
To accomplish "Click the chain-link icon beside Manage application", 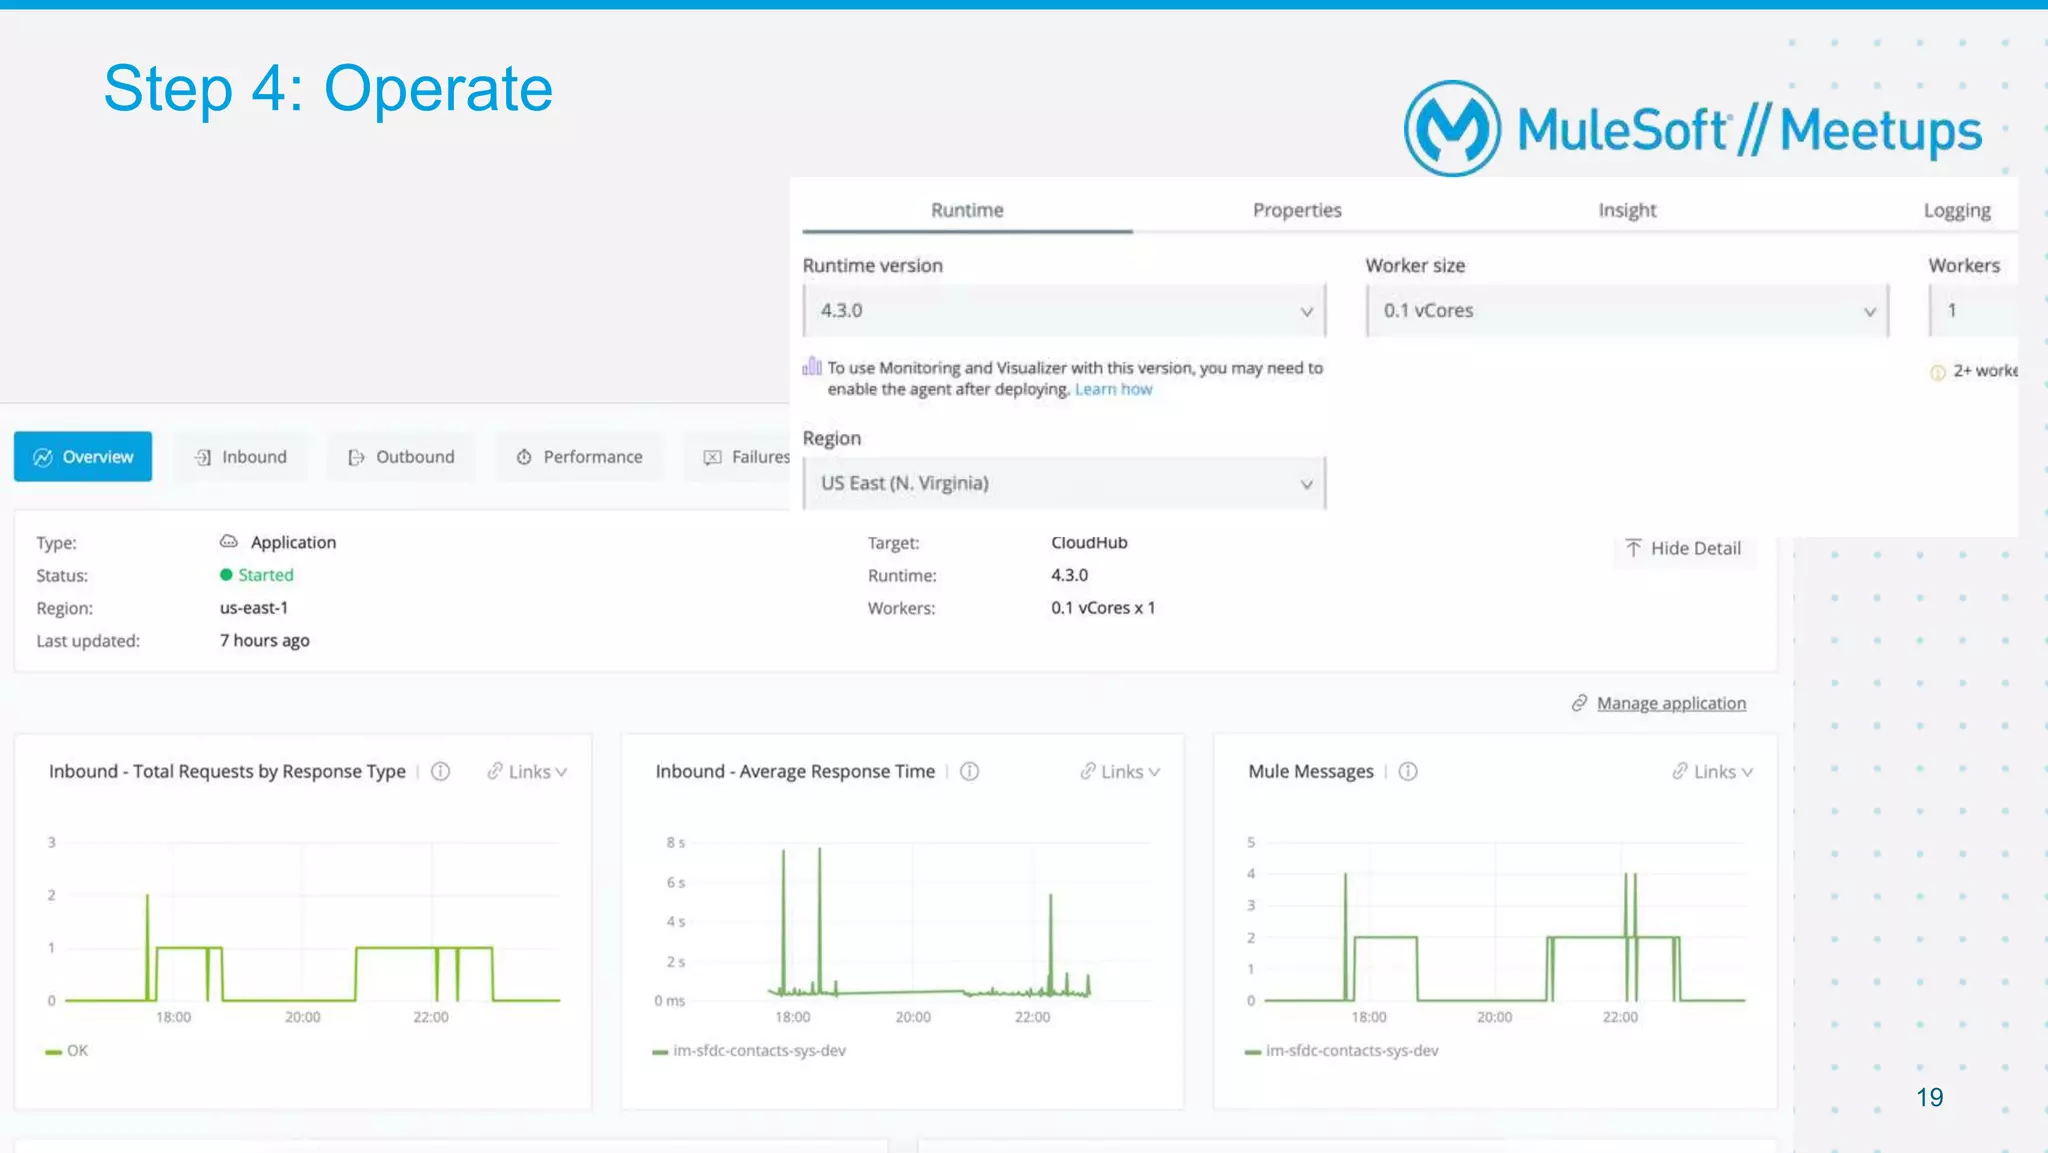I will [1579, 703].
